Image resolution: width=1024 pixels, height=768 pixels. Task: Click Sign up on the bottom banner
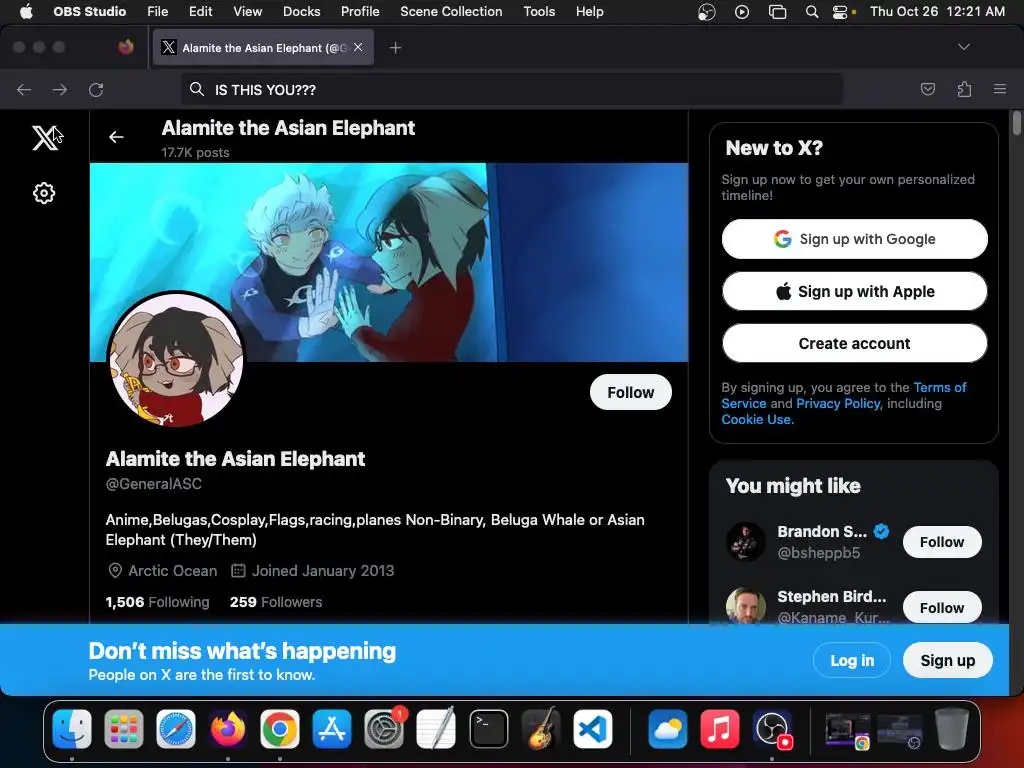948,660
